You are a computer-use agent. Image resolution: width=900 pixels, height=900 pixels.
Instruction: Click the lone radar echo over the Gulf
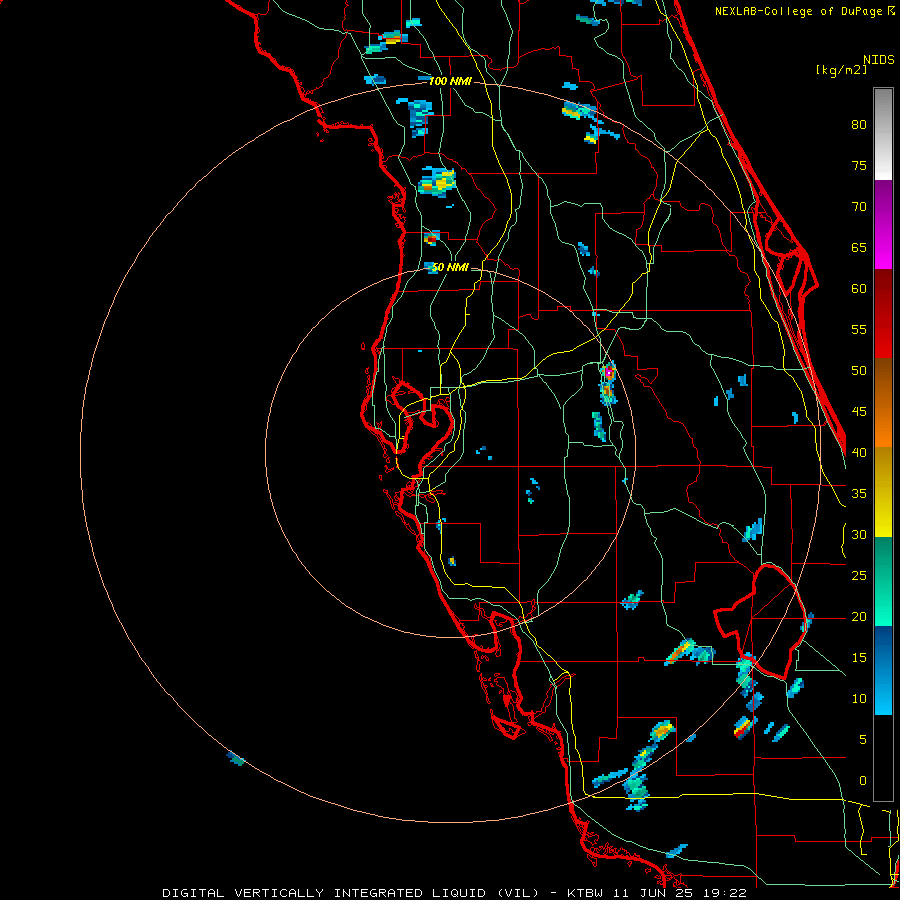click(x=235, y=758)
